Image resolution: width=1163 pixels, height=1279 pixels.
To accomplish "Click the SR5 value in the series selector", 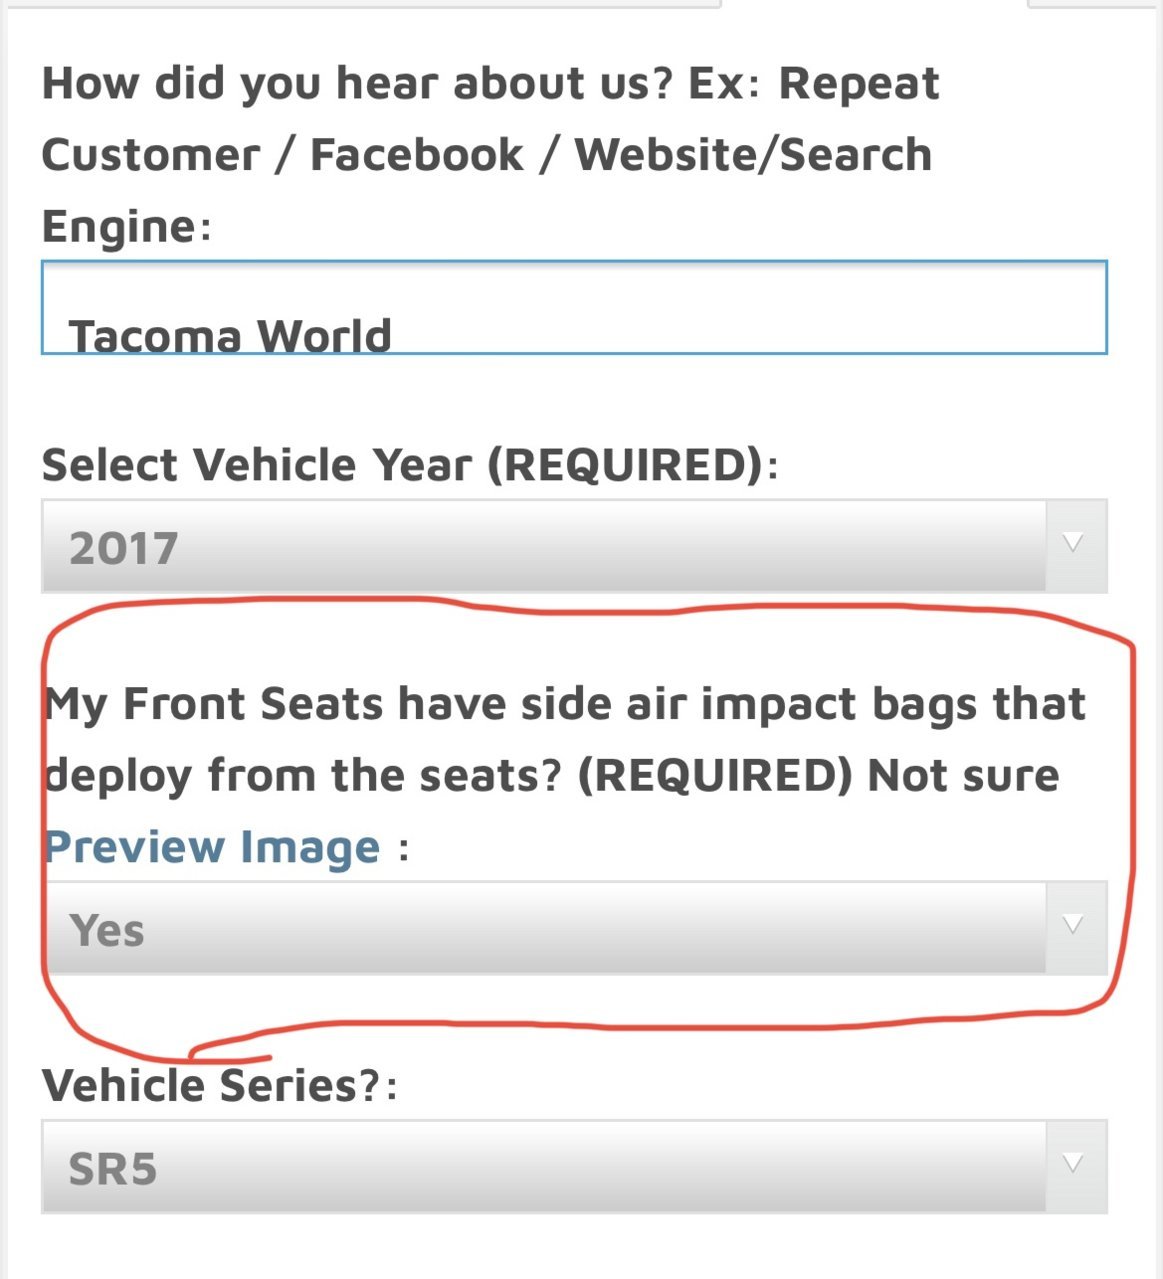I will tap(112, 1169).
